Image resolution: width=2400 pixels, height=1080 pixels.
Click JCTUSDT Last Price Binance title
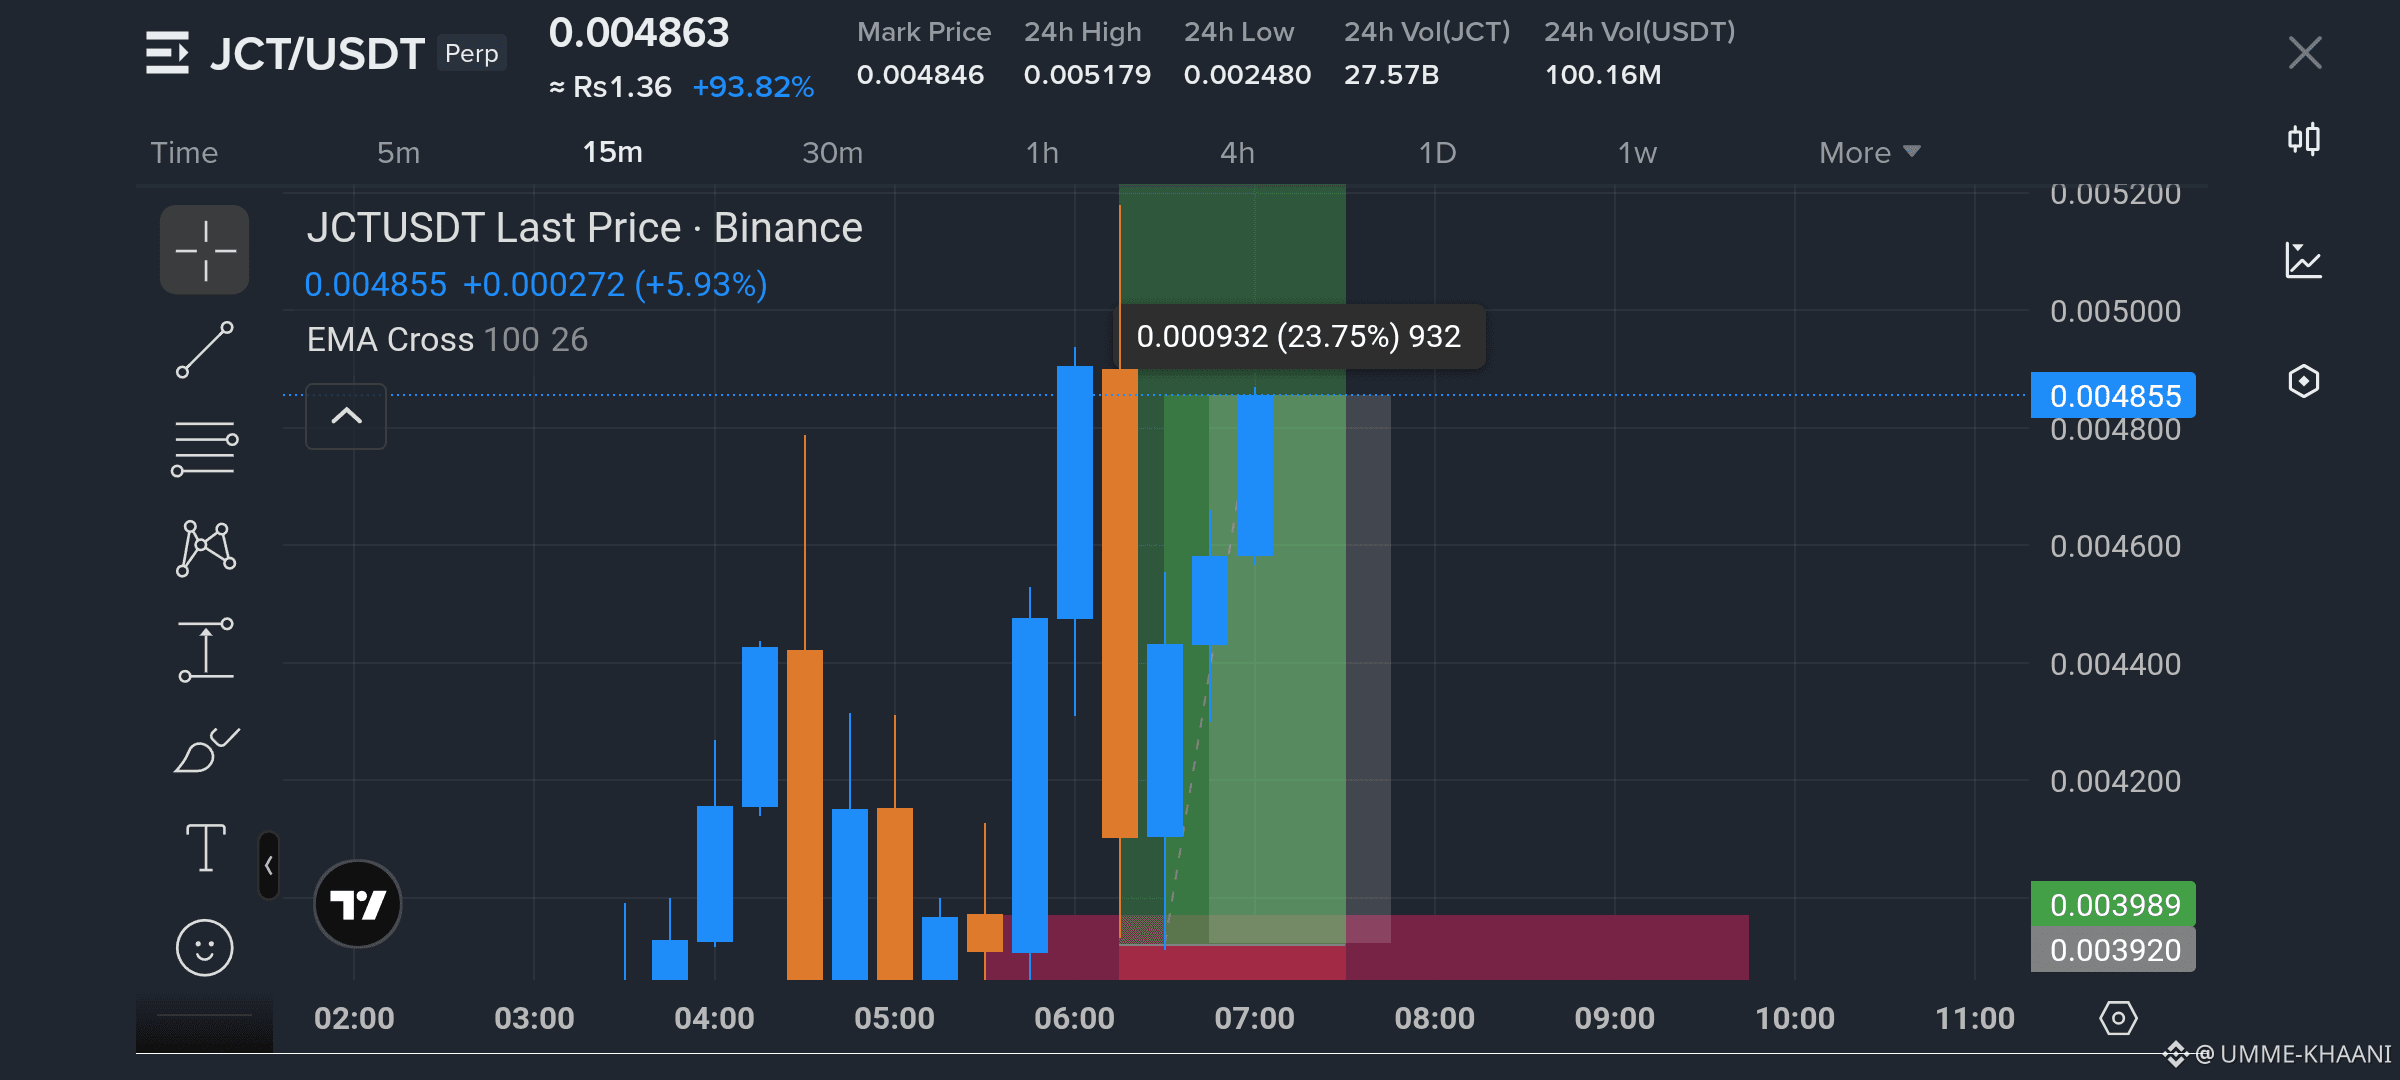point(584,228)
